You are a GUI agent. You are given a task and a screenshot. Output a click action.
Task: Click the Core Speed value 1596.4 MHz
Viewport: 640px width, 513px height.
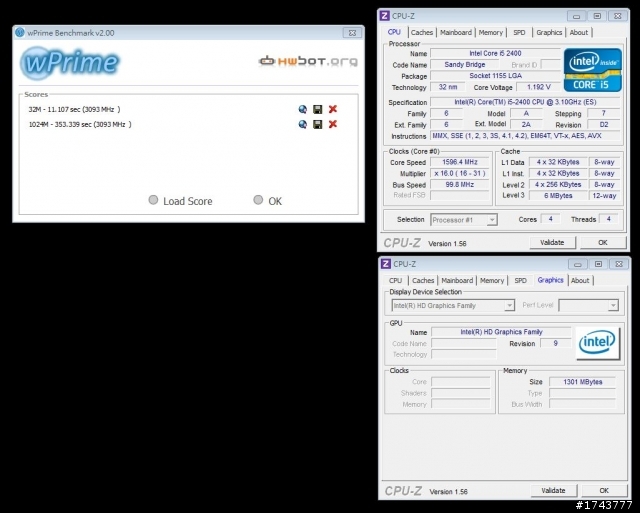pyautogui.click(x=460, y=162)
